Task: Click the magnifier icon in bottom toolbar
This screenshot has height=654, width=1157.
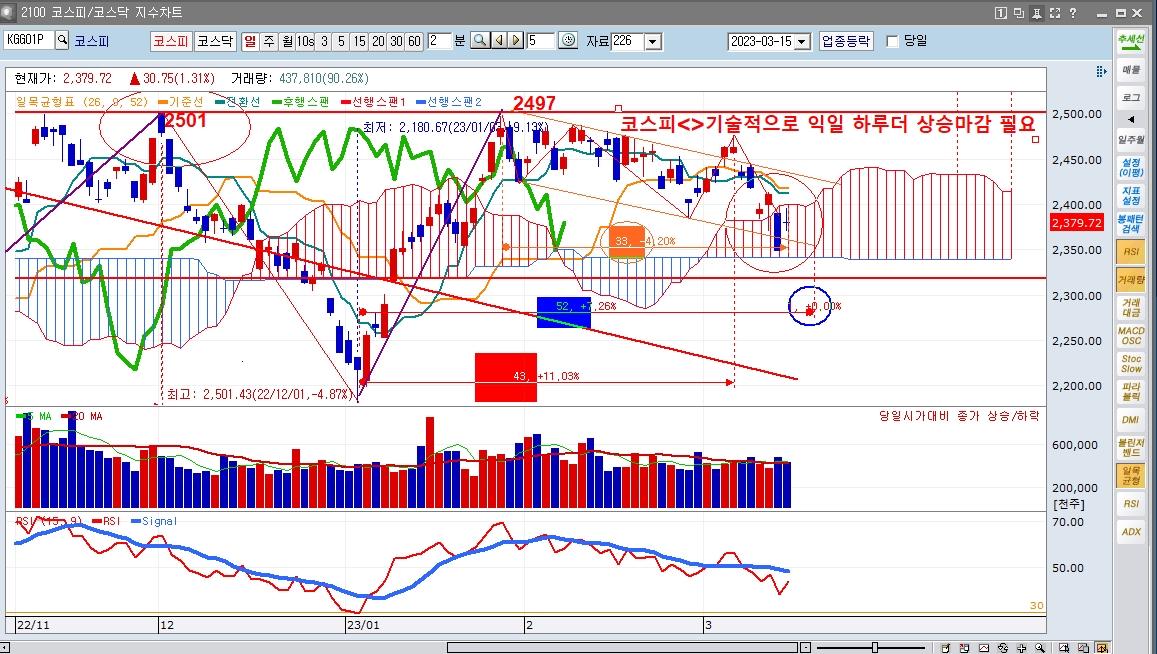Action: pyautogui.click(x=1040, y=648)
